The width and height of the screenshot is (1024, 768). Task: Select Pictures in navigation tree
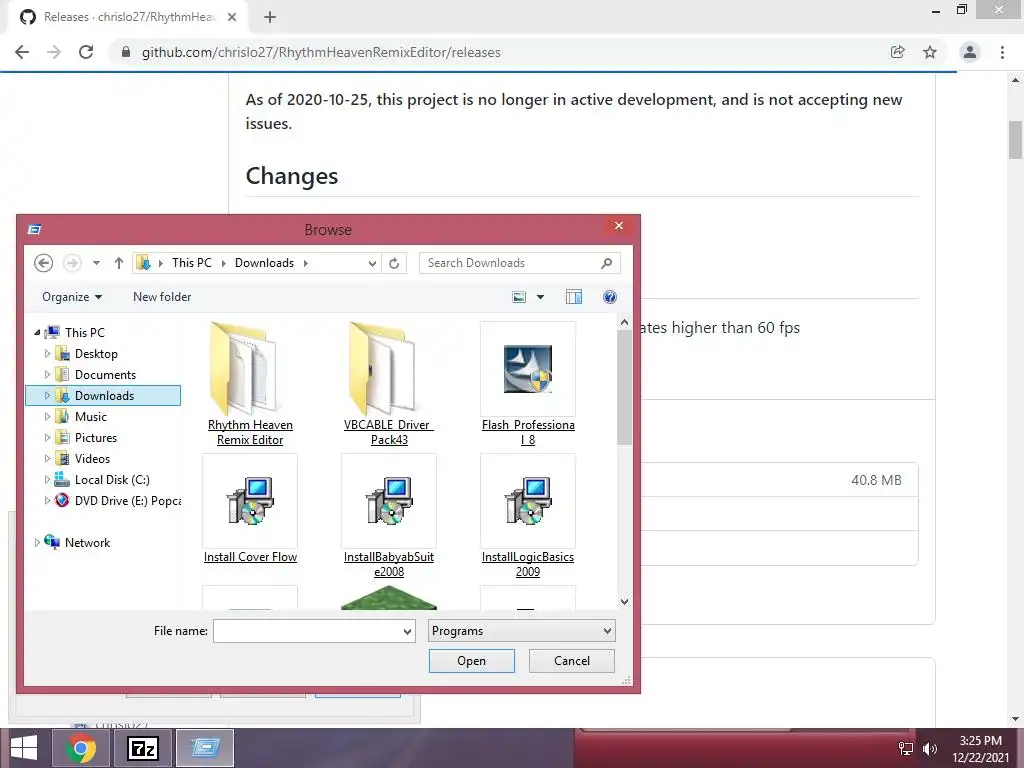click(x=95, y=438)
